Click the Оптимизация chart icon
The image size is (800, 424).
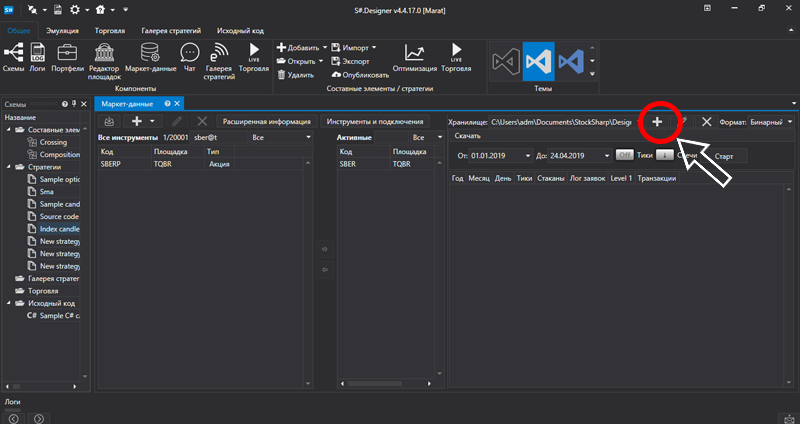[414, 54]
